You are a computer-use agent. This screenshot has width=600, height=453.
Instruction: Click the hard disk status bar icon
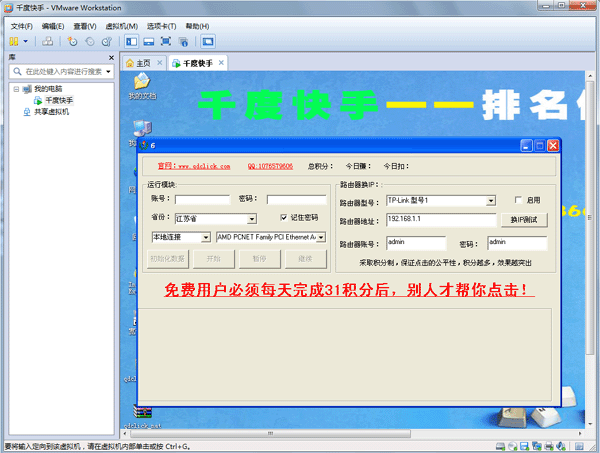pyautogui.click(x=500, y=446)
